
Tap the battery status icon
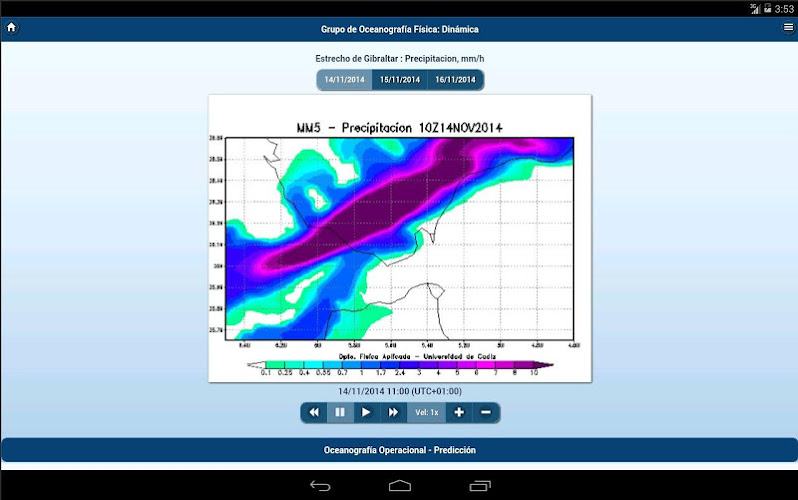767,8
